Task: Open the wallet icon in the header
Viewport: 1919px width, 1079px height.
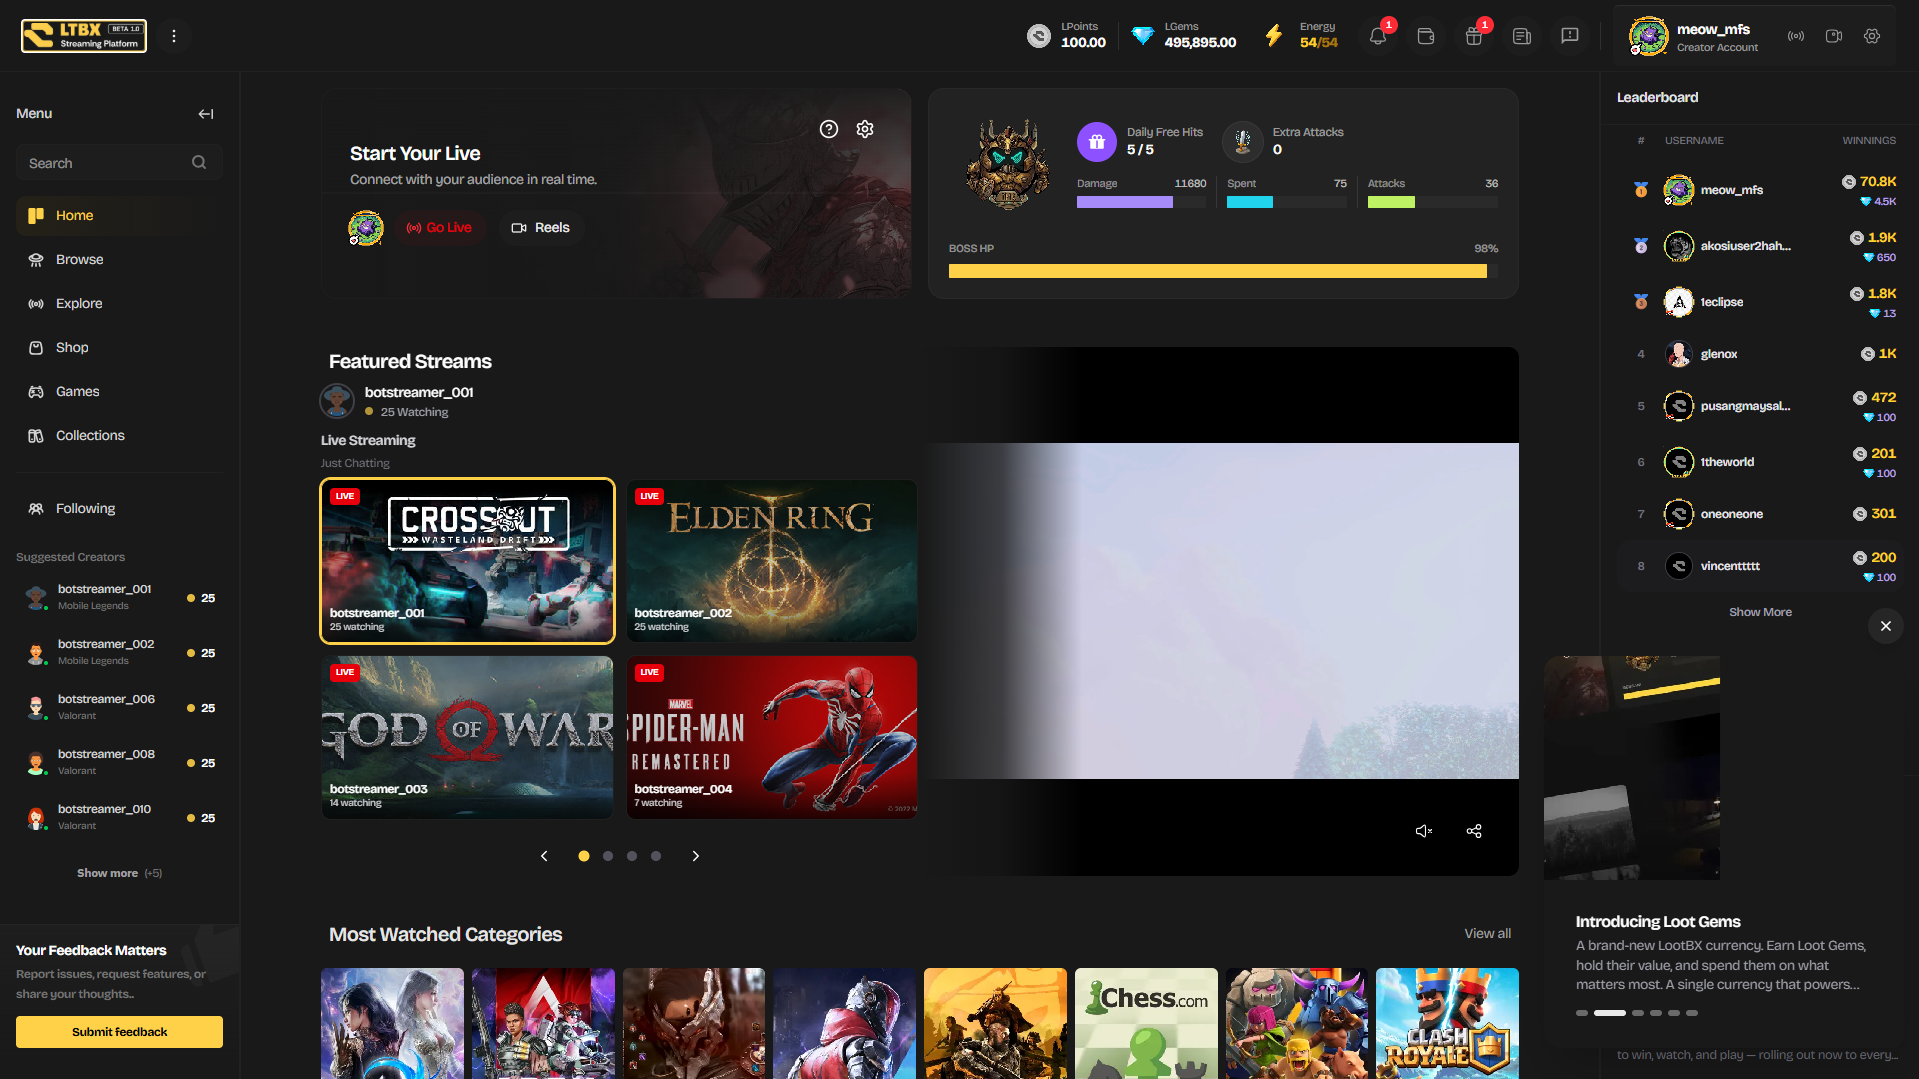Action: coord(1426,36)
